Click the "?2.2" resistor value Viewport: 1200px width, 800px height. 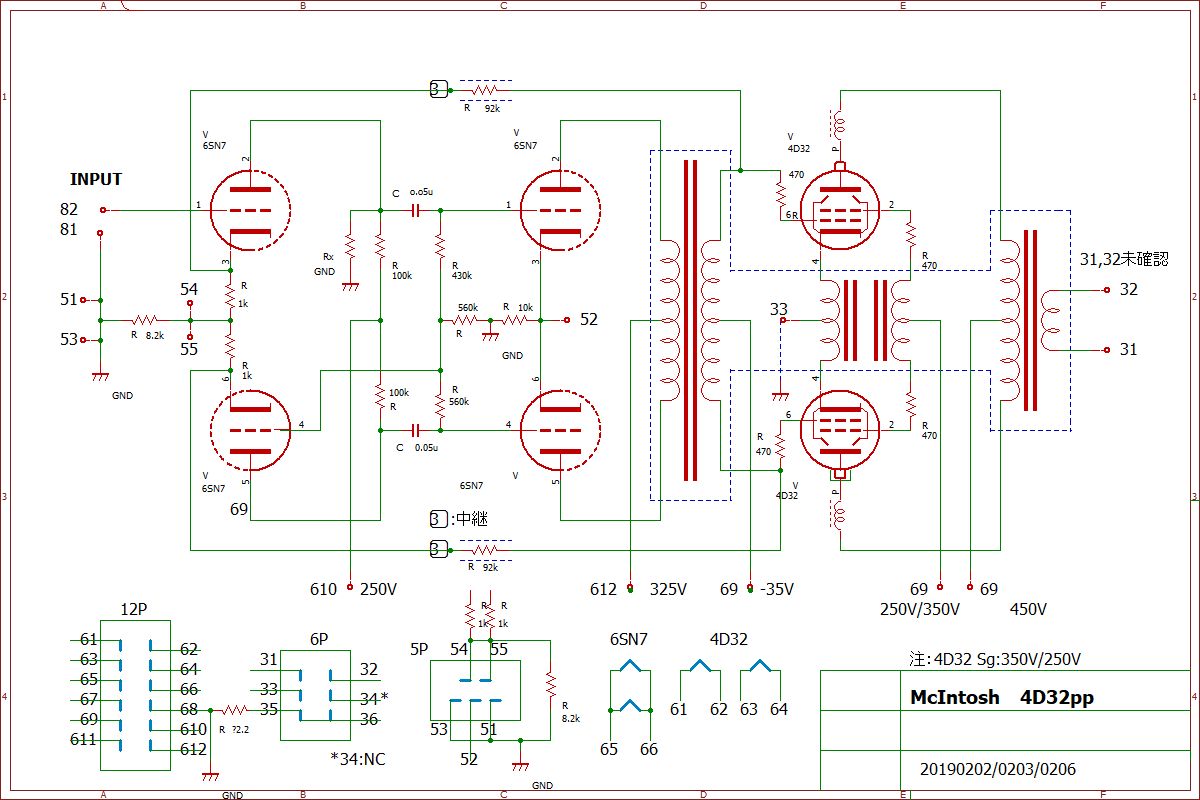240,730
